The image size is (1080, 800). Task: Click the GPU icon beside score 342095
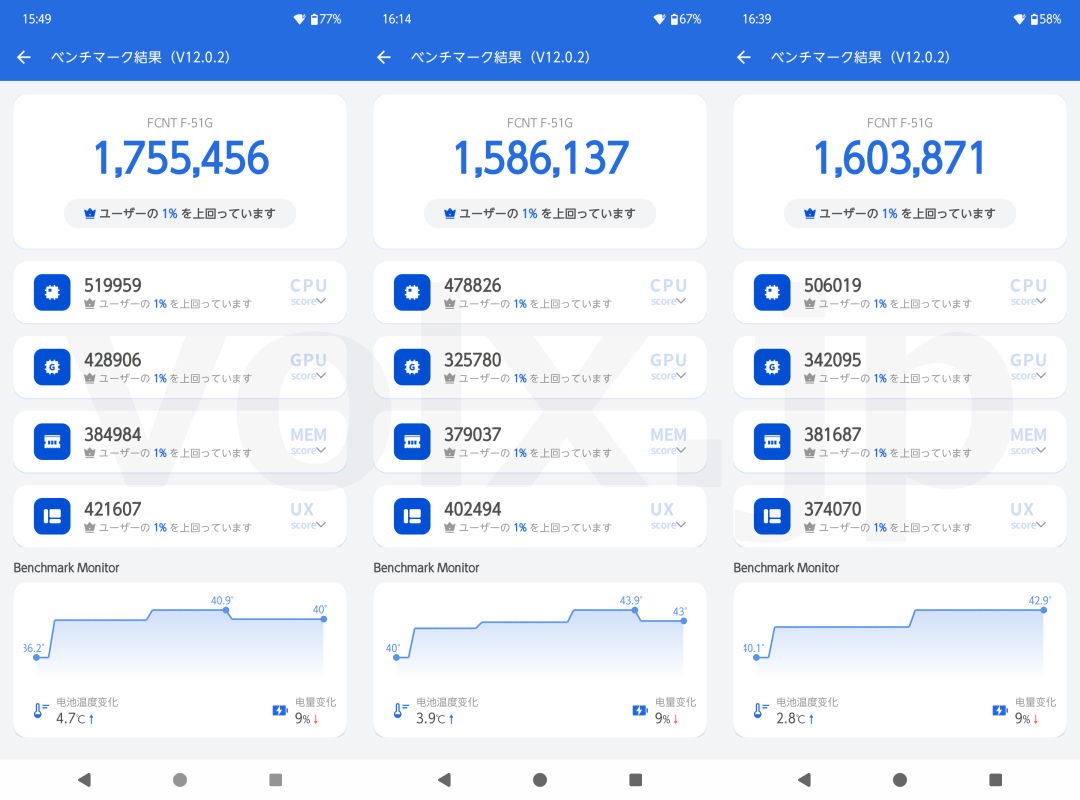(772, 367)
